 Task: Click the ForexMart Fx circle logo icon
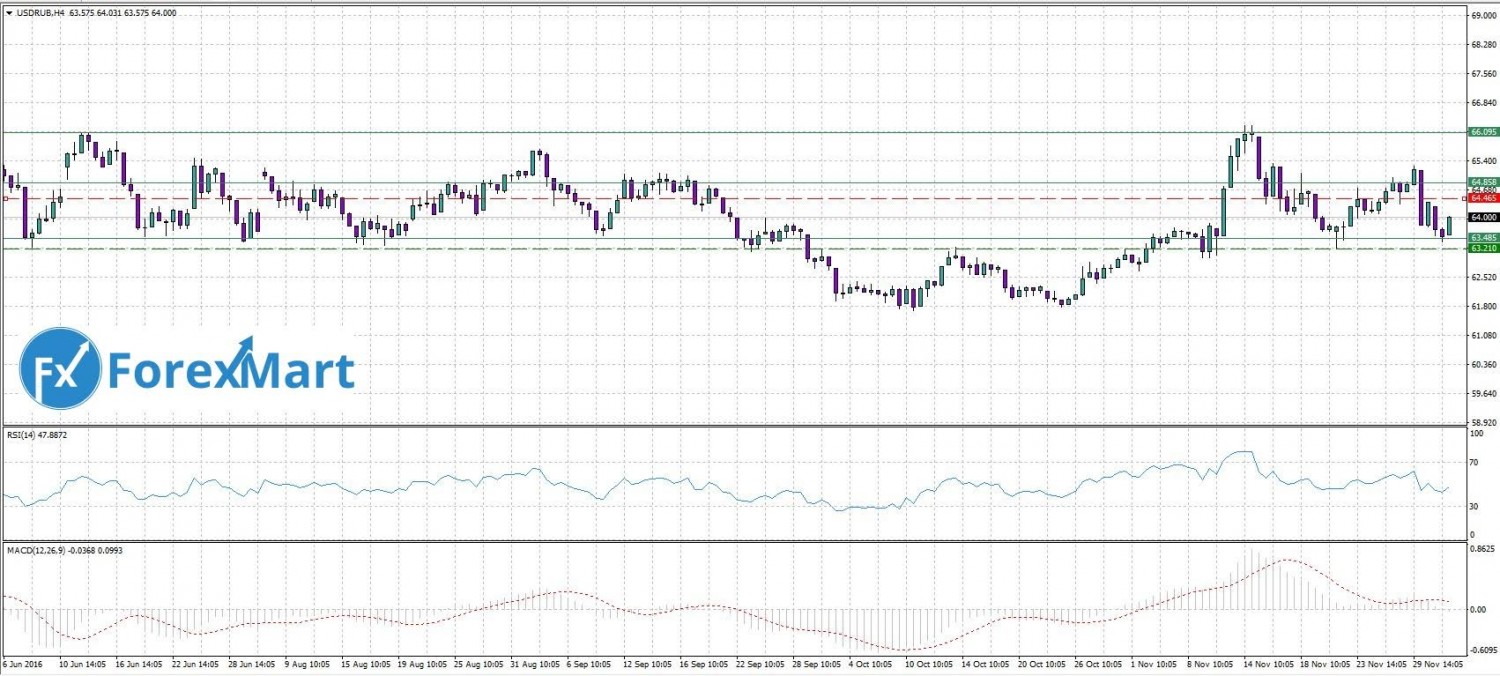pyautogui.click(x=60, y=369)
